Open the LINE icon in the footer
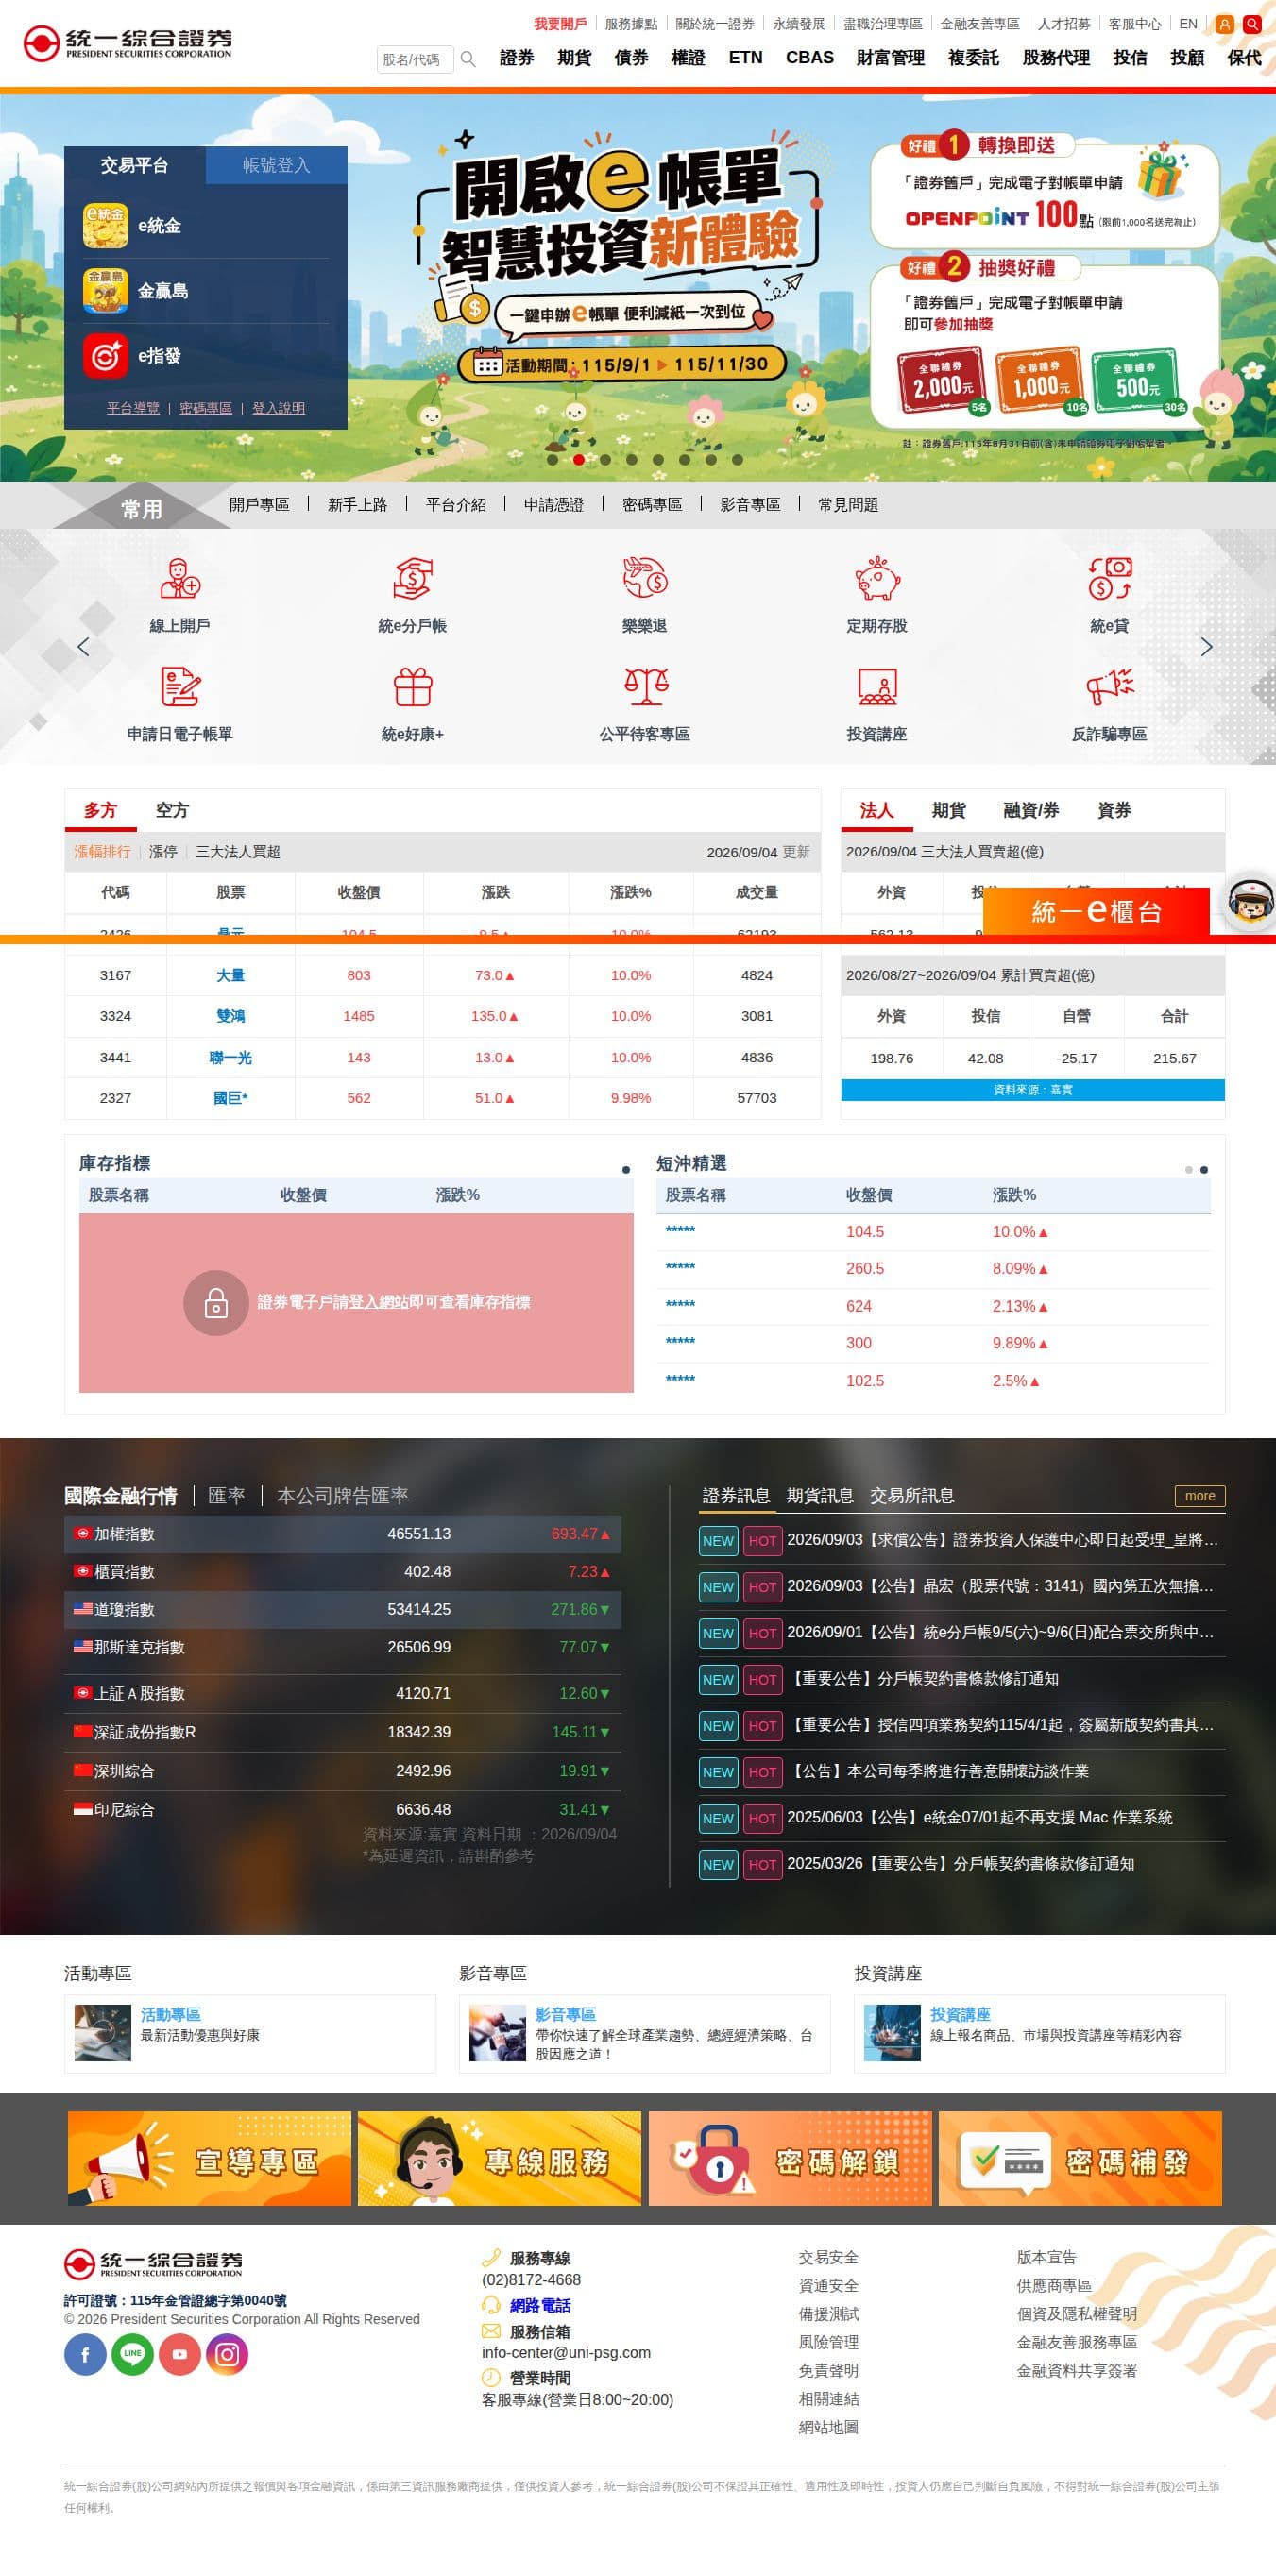This screenshot has height=2576, width=1276. click(x=132, y=2354)
